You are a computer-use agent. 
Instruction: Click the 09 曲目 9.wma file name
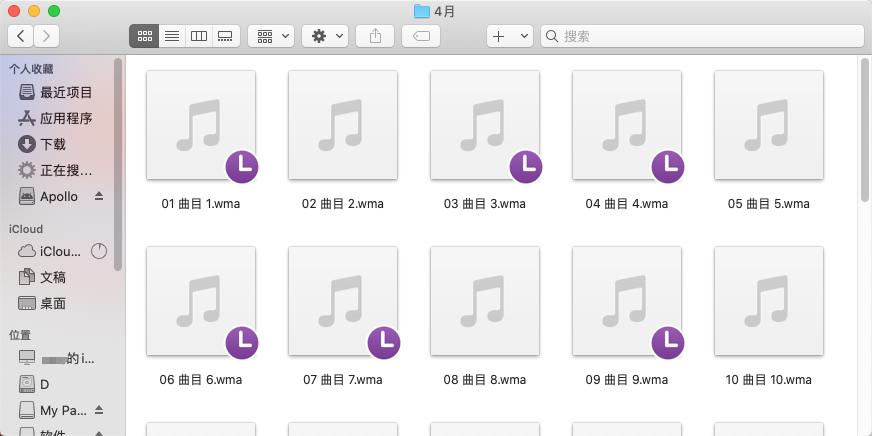(627, 380)
